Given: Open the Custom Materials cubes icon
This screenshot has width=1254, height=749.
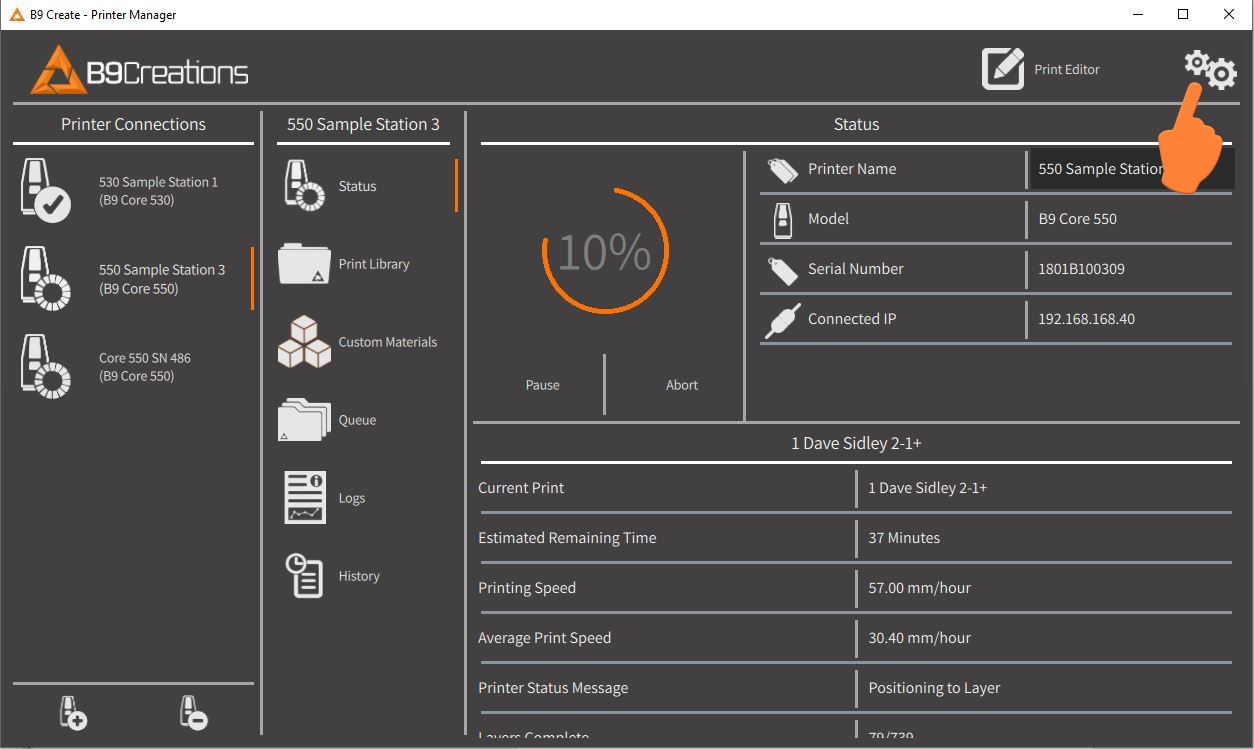Looking at the screenshot, I should click(304, 342).
